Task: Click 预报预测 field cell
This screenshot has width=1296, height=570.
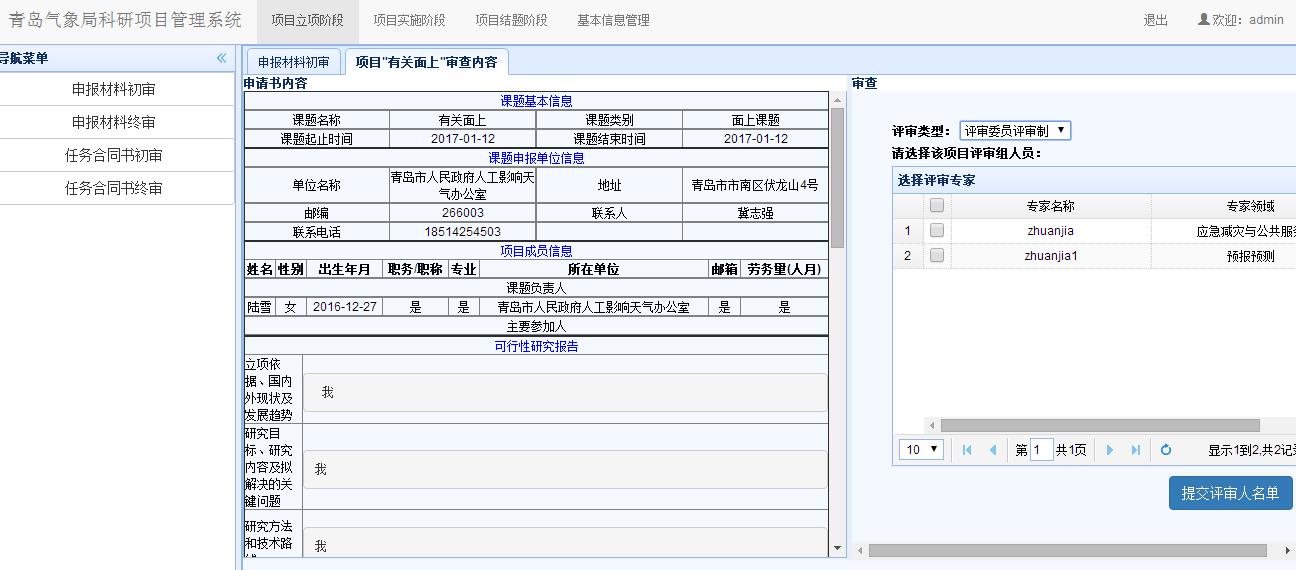Action: coord(1250,256)
